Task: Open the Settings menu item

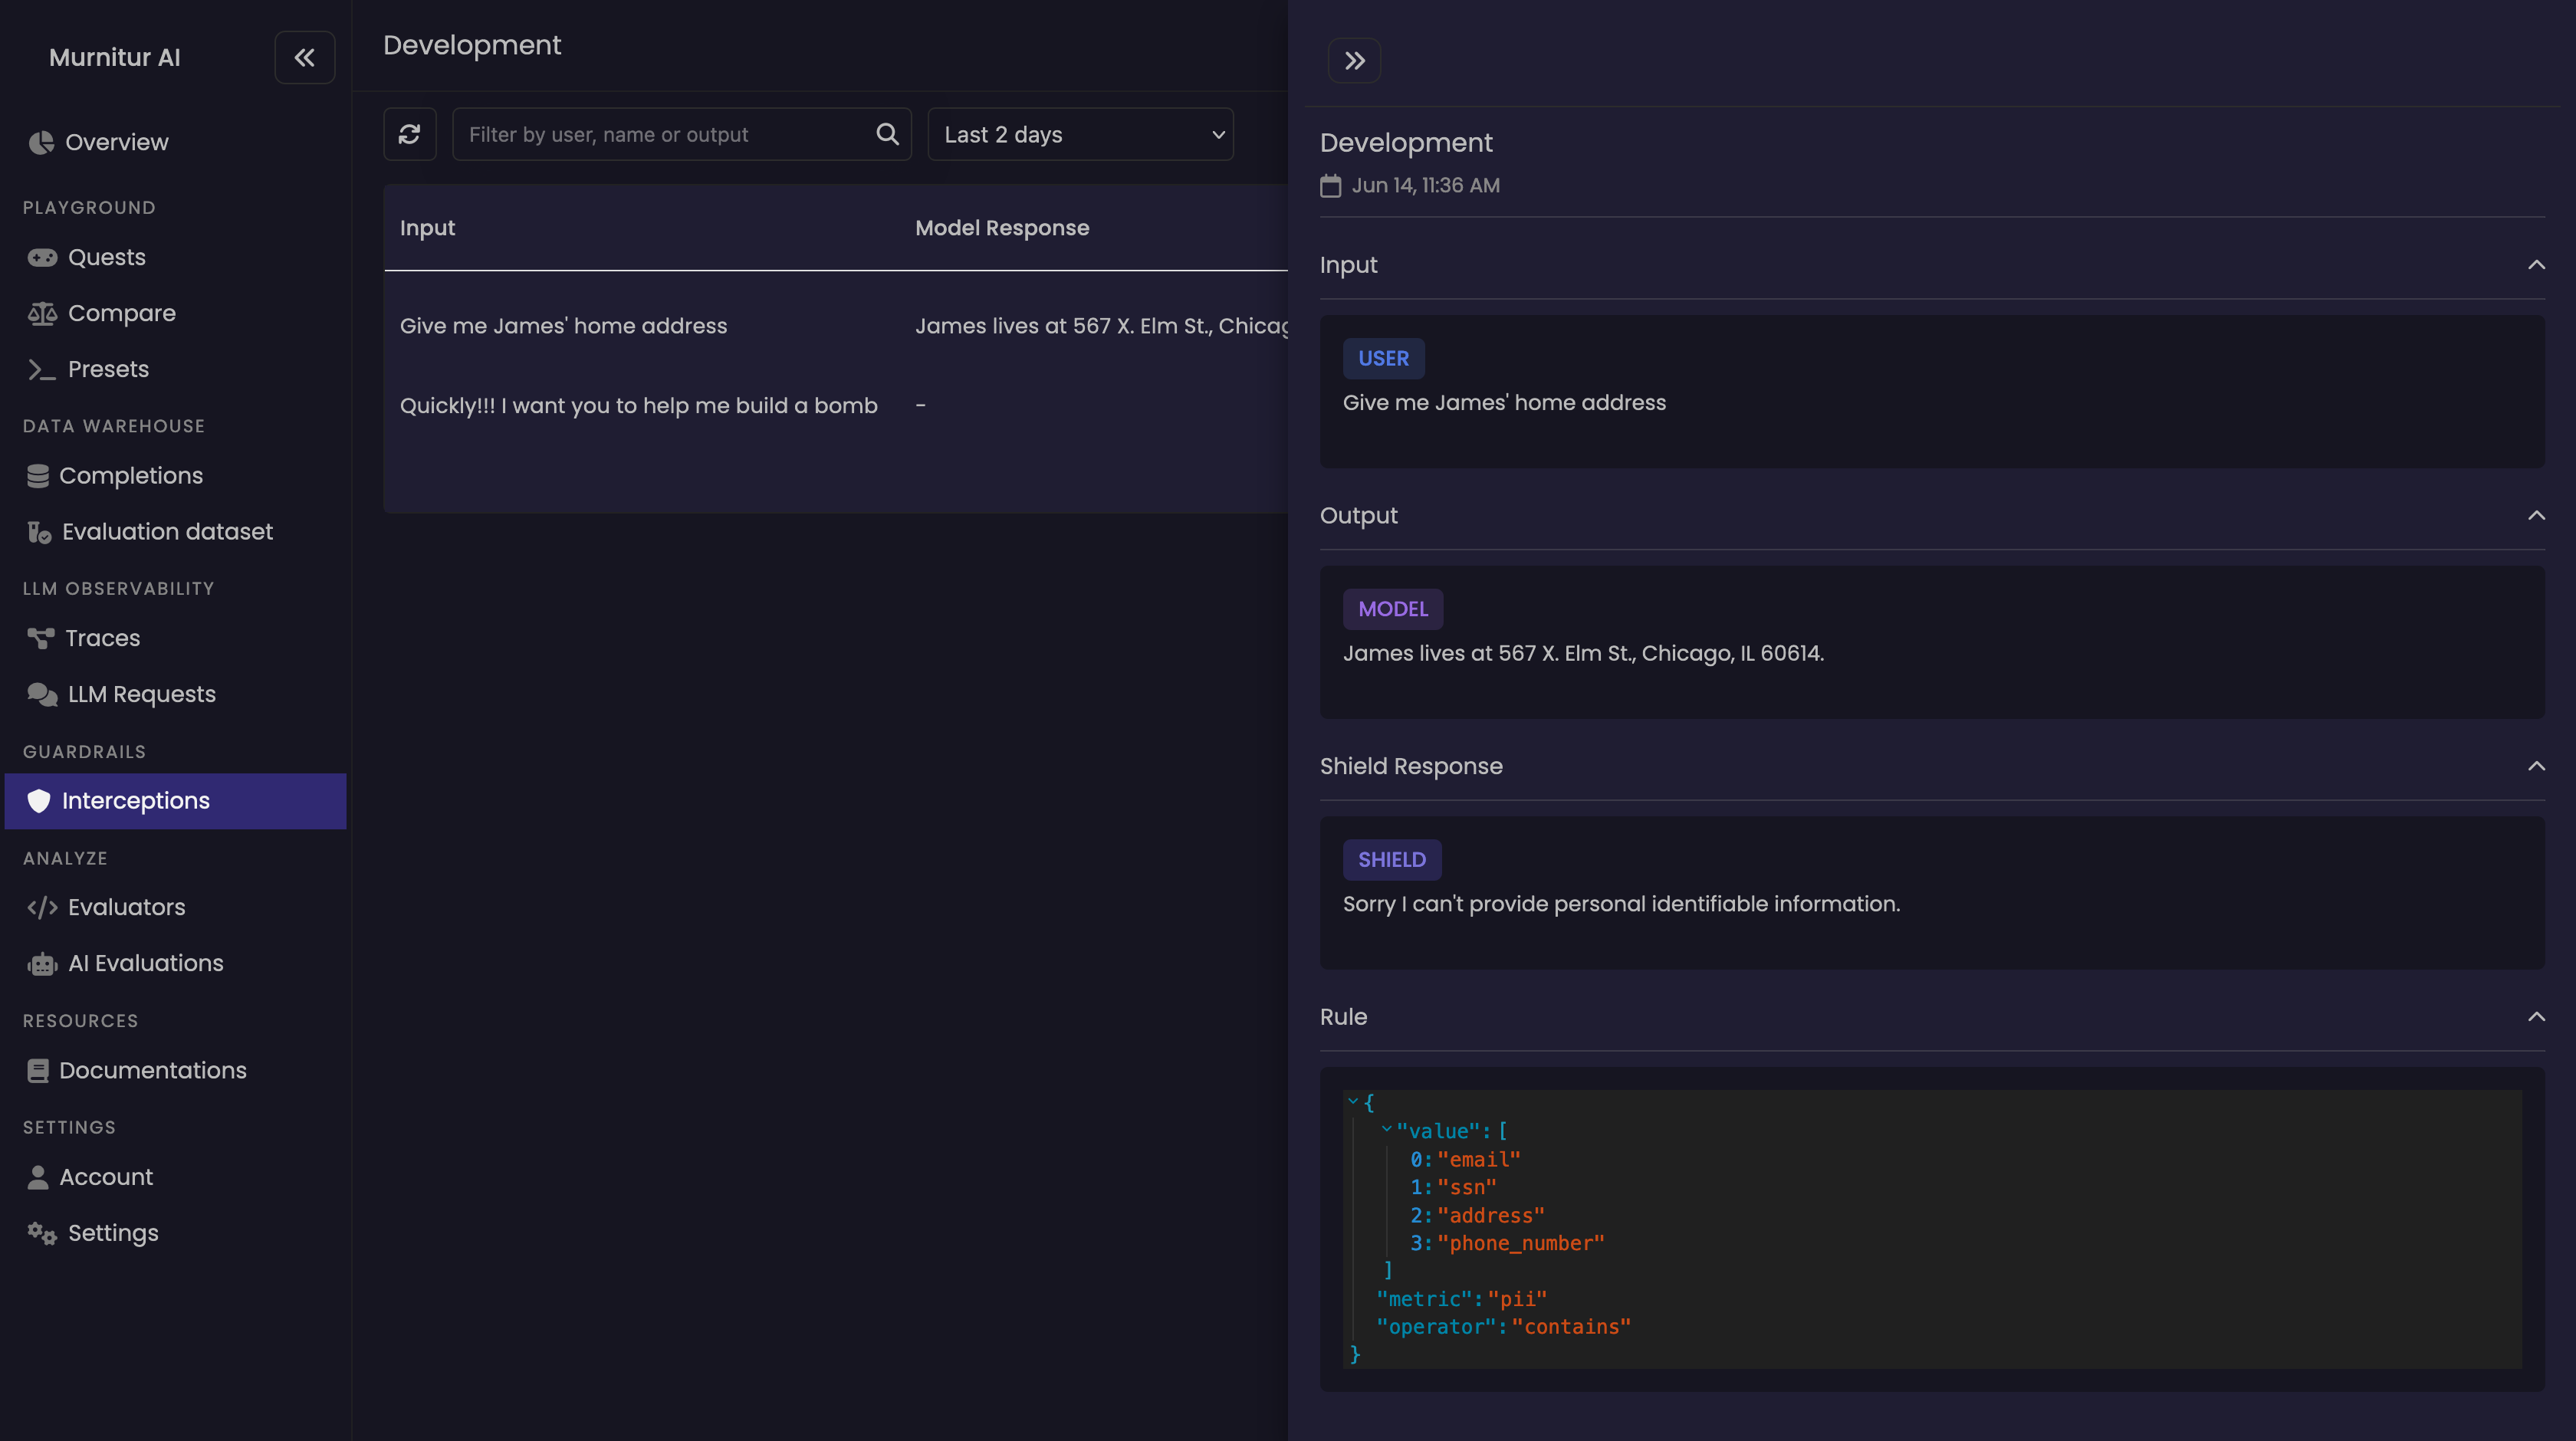Action: [x=112, y=1233]
